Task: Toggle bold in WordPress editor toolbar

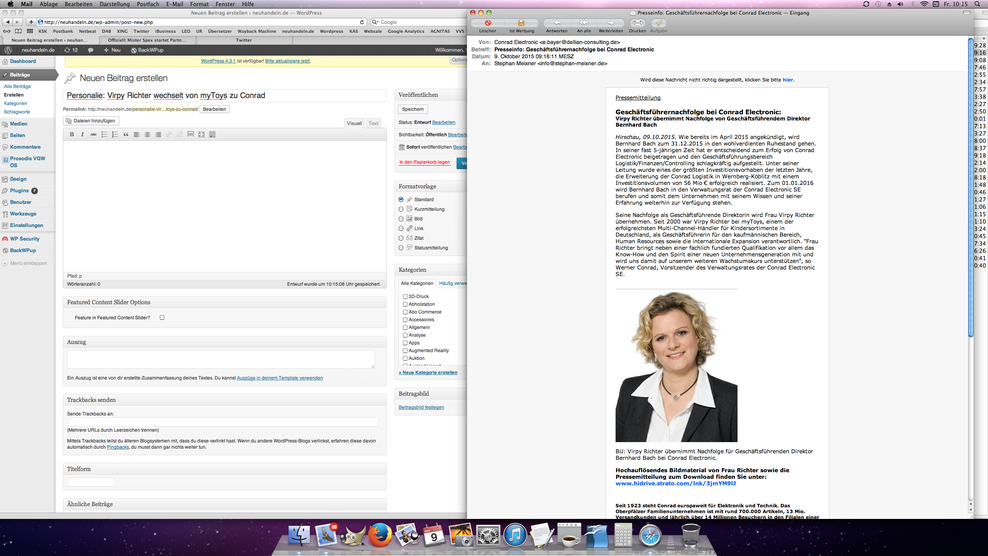Action: click(x=72, y=134)
